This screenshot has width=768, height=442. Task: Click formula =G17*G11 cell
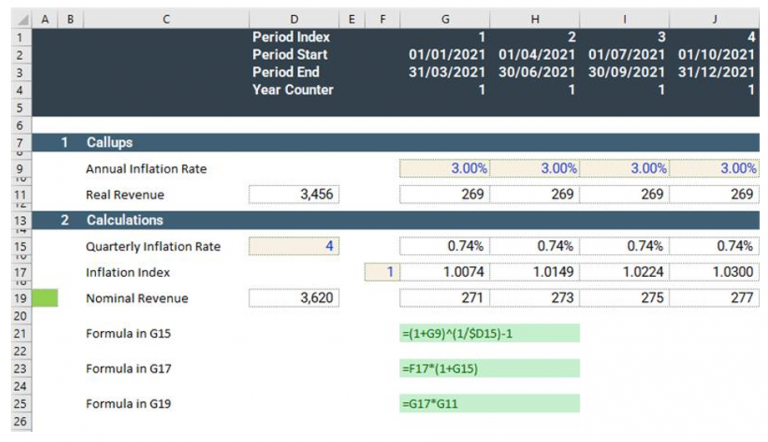[489, 404]
